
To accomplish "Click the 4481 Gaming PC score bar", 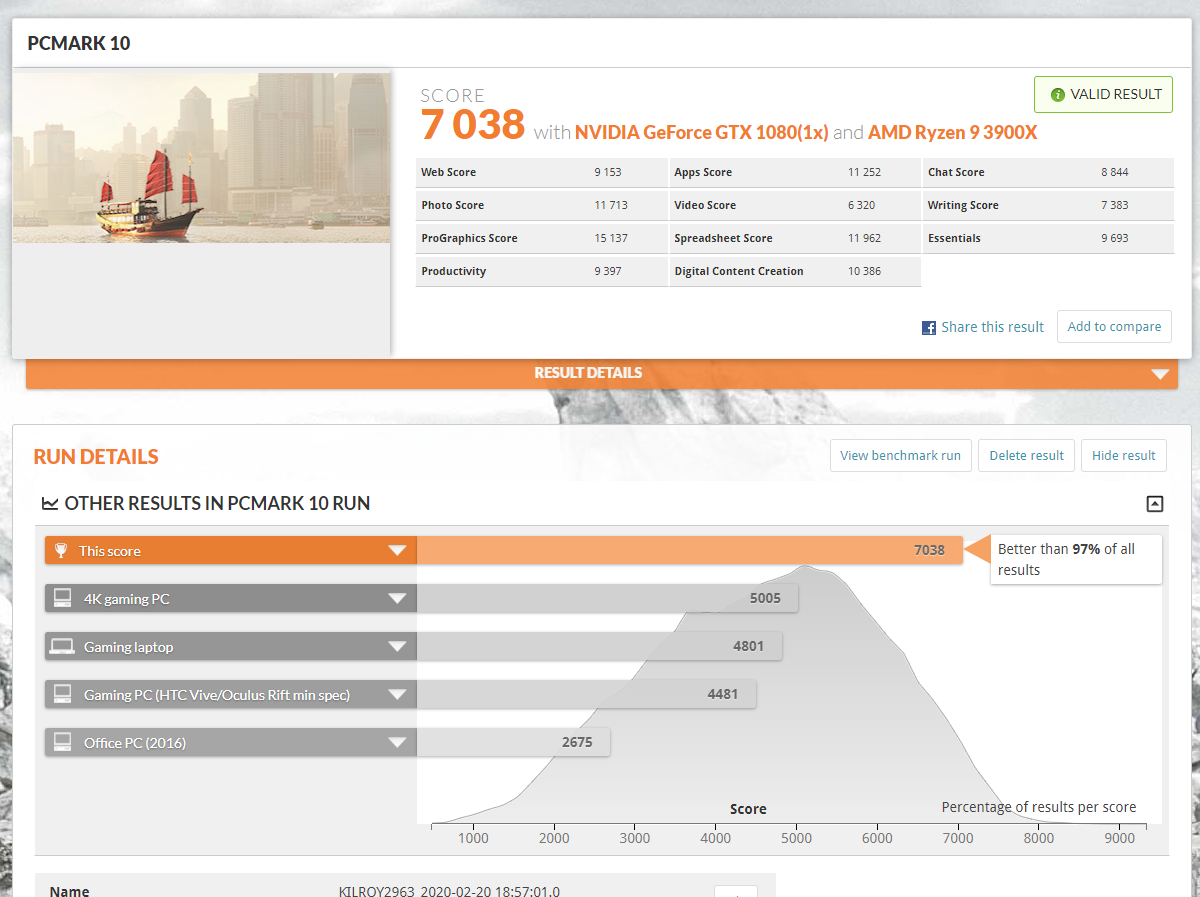I will (x=586, y=694).
